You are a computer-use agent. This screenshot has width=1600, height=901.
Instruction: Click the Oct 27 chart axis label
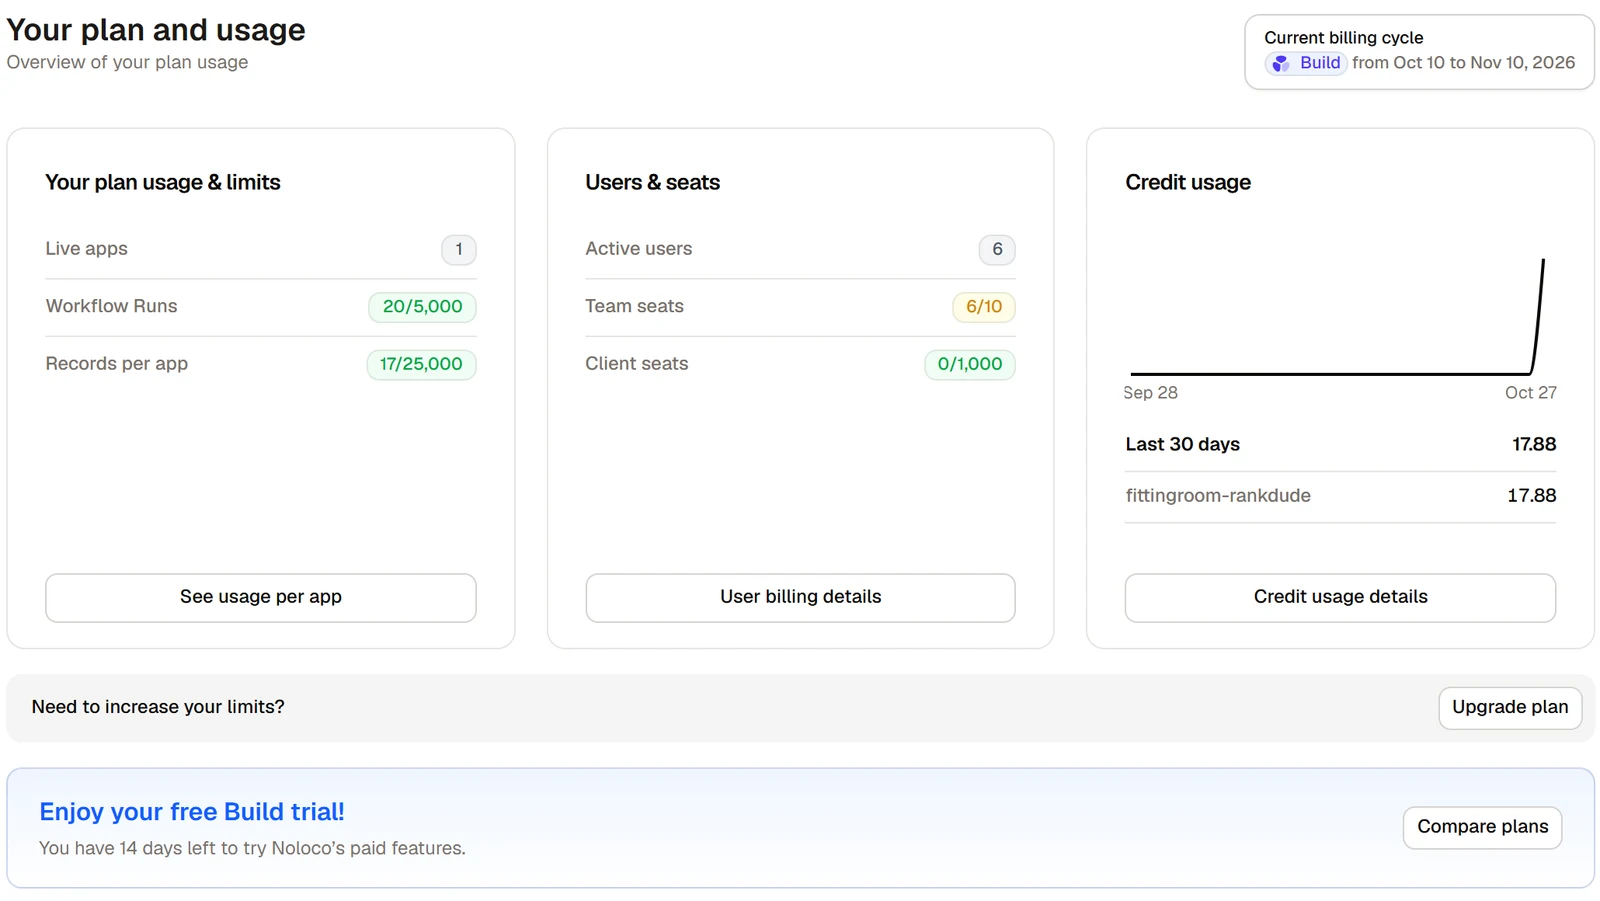point(1531,393)
